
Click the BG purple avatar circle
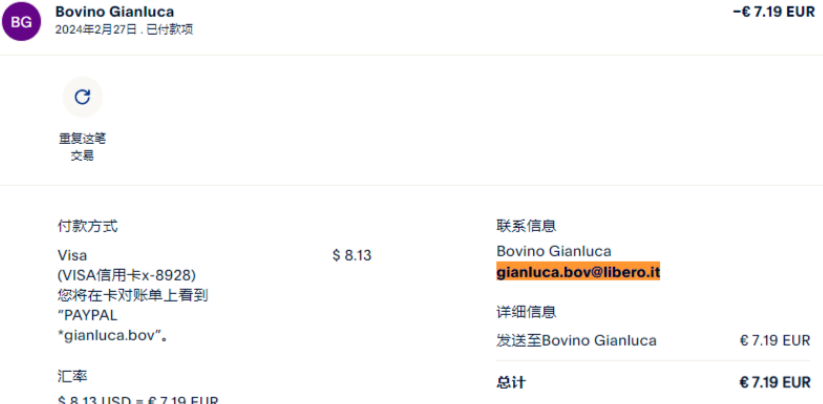pos(22,21)
